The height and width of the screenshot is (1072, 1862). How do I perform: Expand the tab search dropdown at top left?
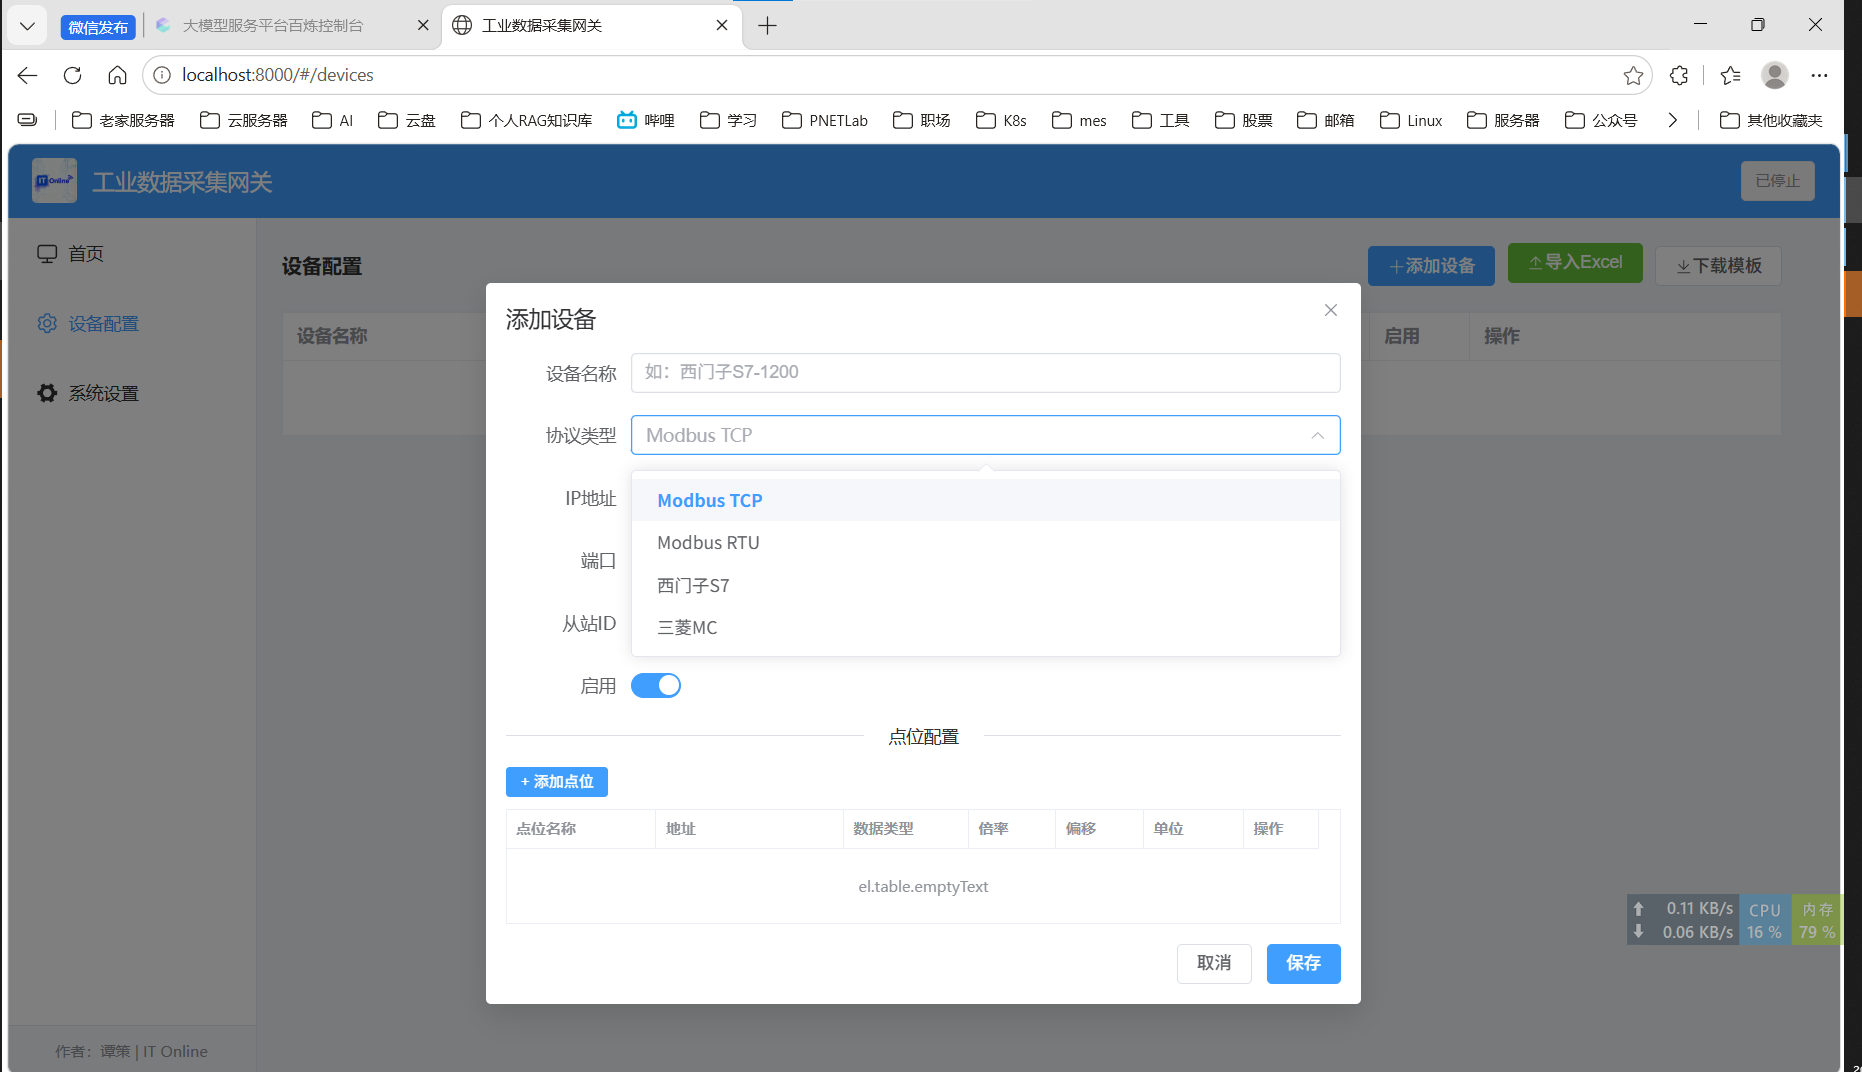[27, 26]
